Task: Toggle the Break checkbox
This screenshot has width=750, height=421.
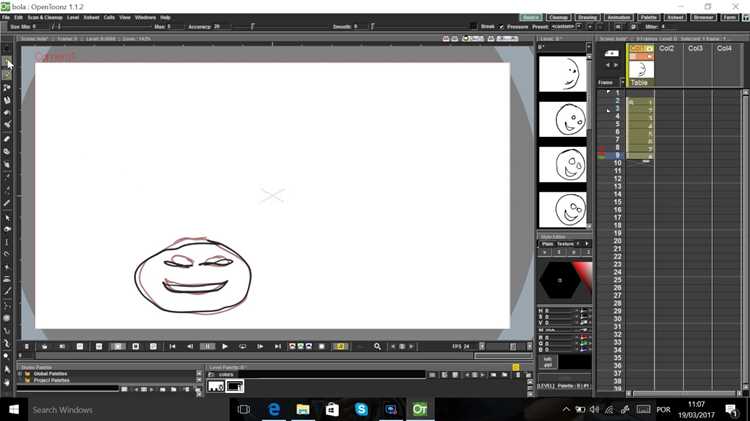Action: click(474, 26)
